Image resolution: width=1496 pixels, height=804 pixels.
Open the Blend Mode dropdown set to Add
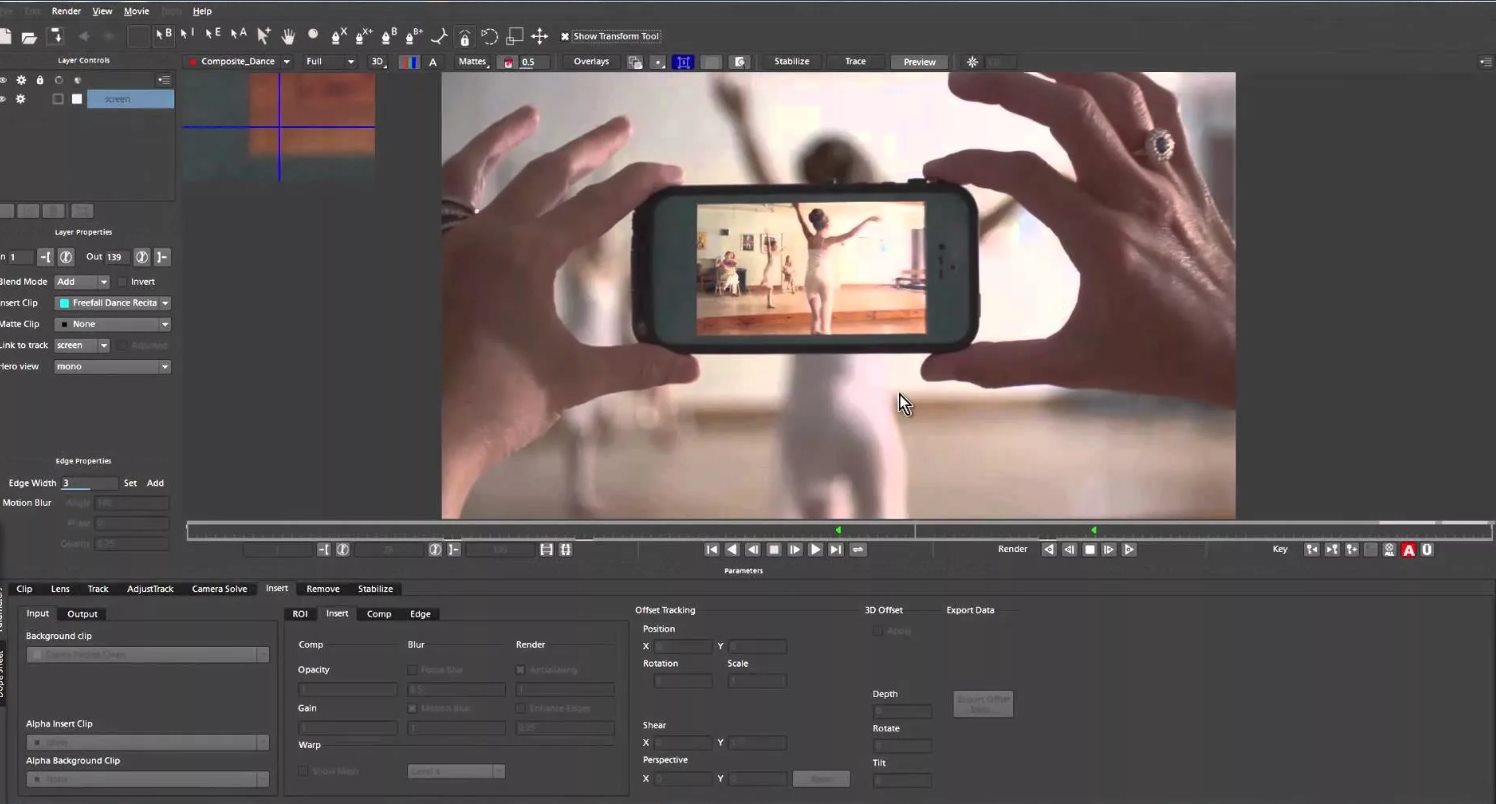(82, 282)
